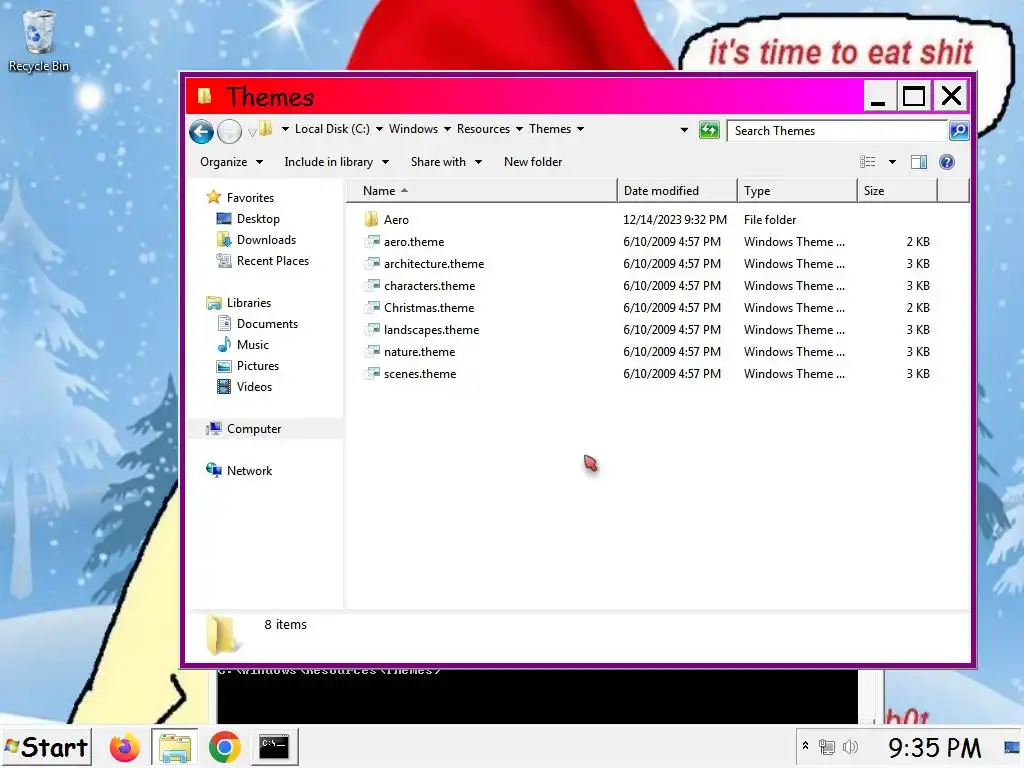The width and height of the screenshot is (1024, 768).
Task: Click network tray icon
Action: (827, 747)
